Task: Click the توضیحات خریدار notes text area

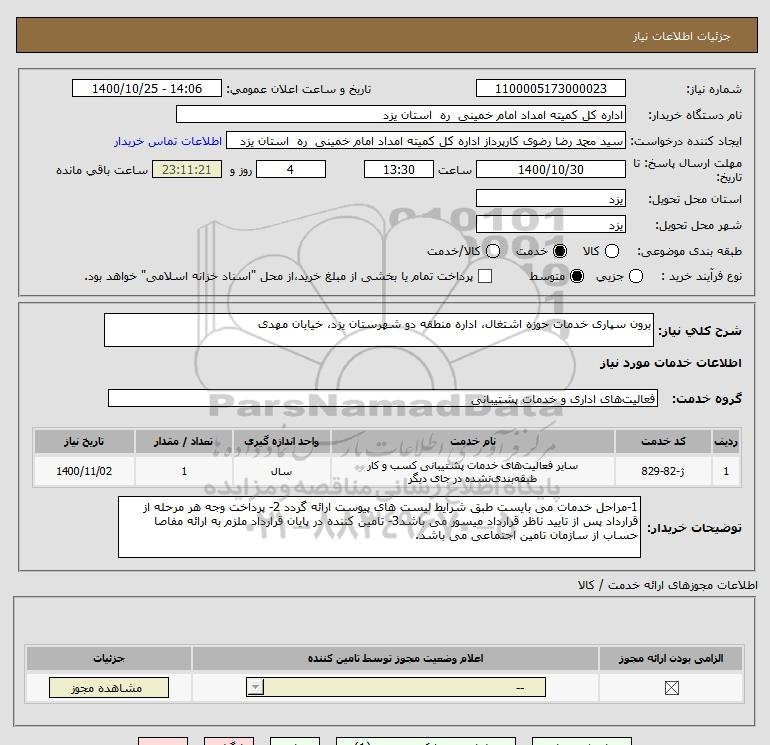Action: (x=379, y=527)
